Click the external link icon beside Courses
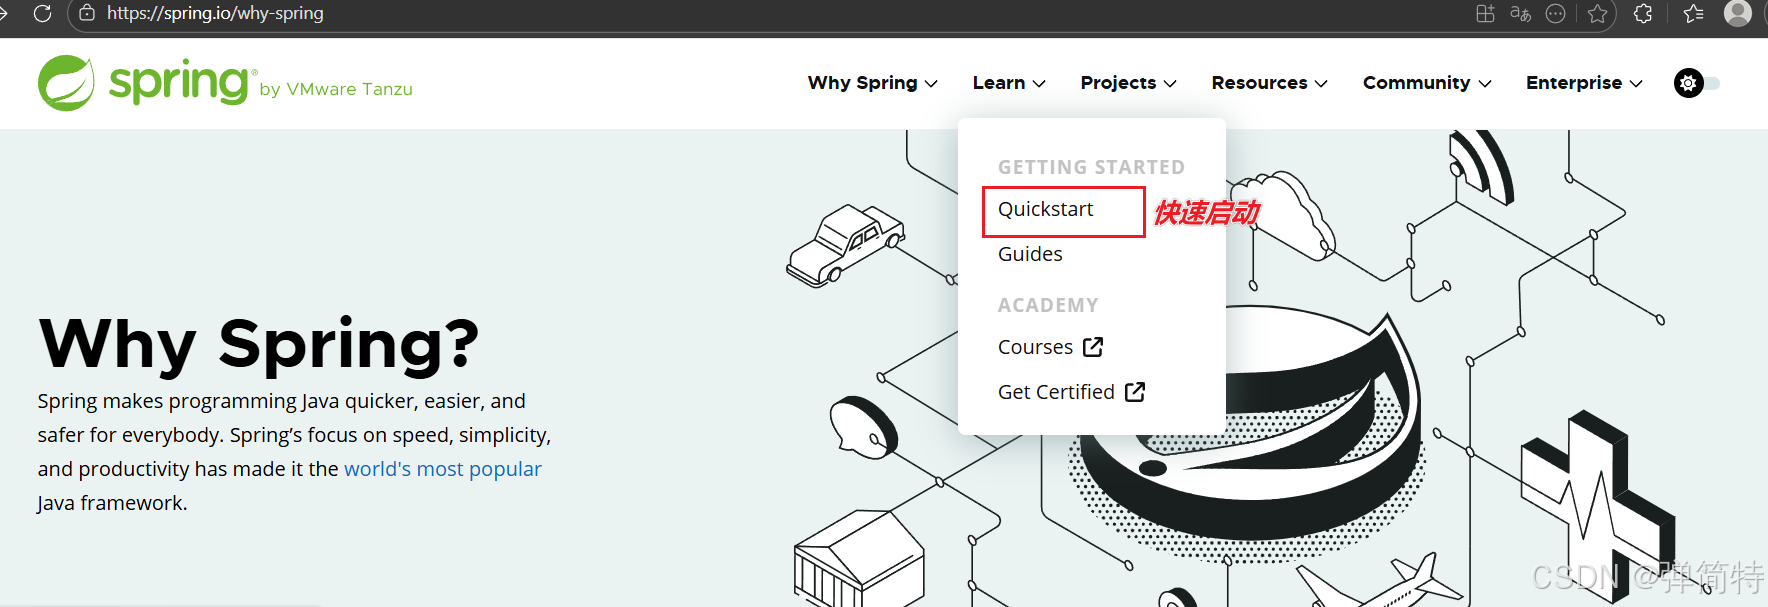Screen dimensions: 1768x607 tap(1093, 347)
